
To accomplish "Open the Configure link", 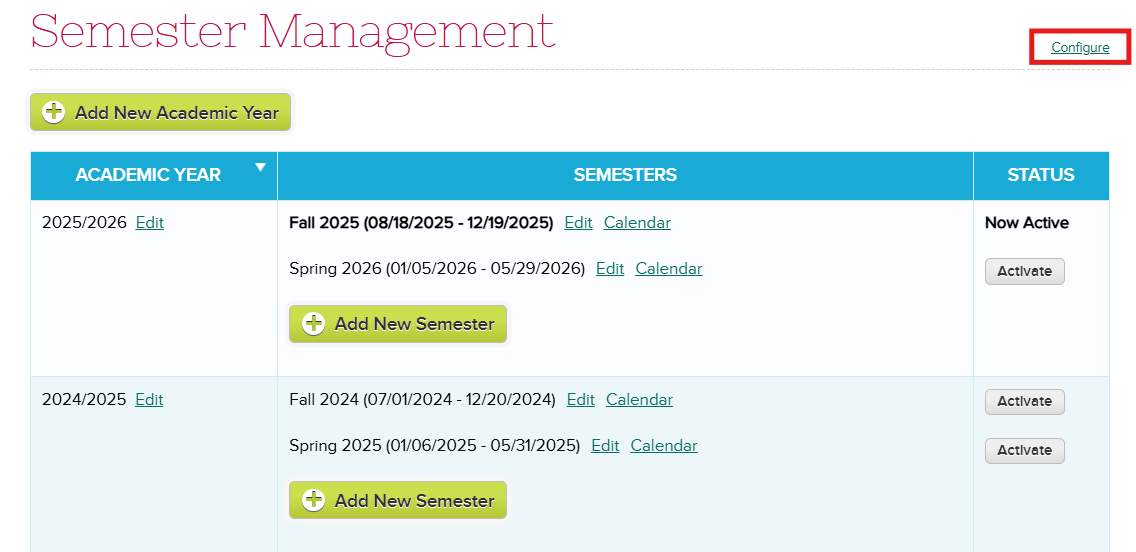I will [x=1080, y=48].
